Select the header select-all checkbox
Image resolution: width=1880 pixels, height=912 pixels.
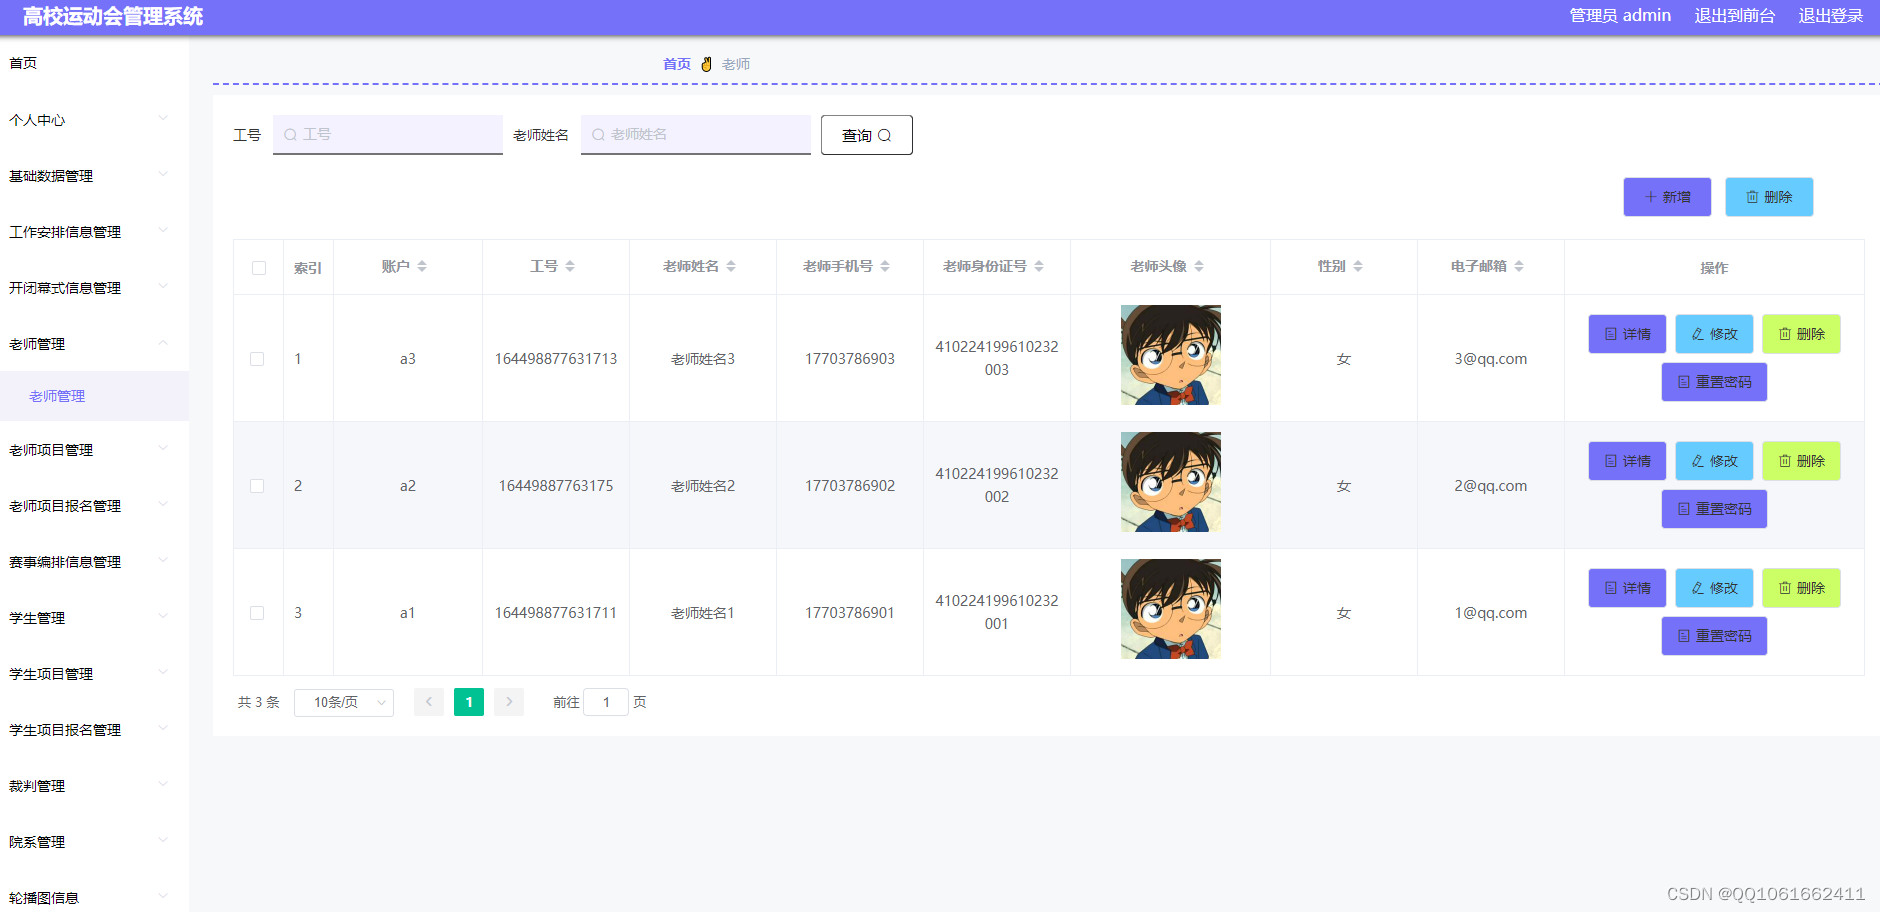[x=259, y=268]
